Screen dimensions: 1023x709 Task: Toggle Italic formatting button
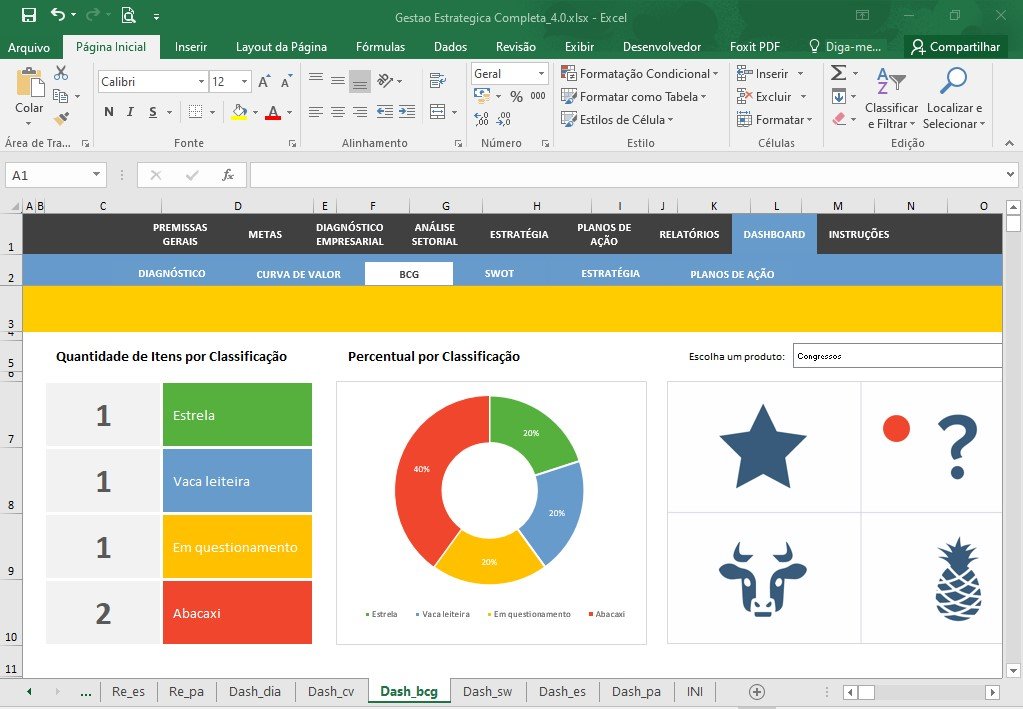click(130, 112)
